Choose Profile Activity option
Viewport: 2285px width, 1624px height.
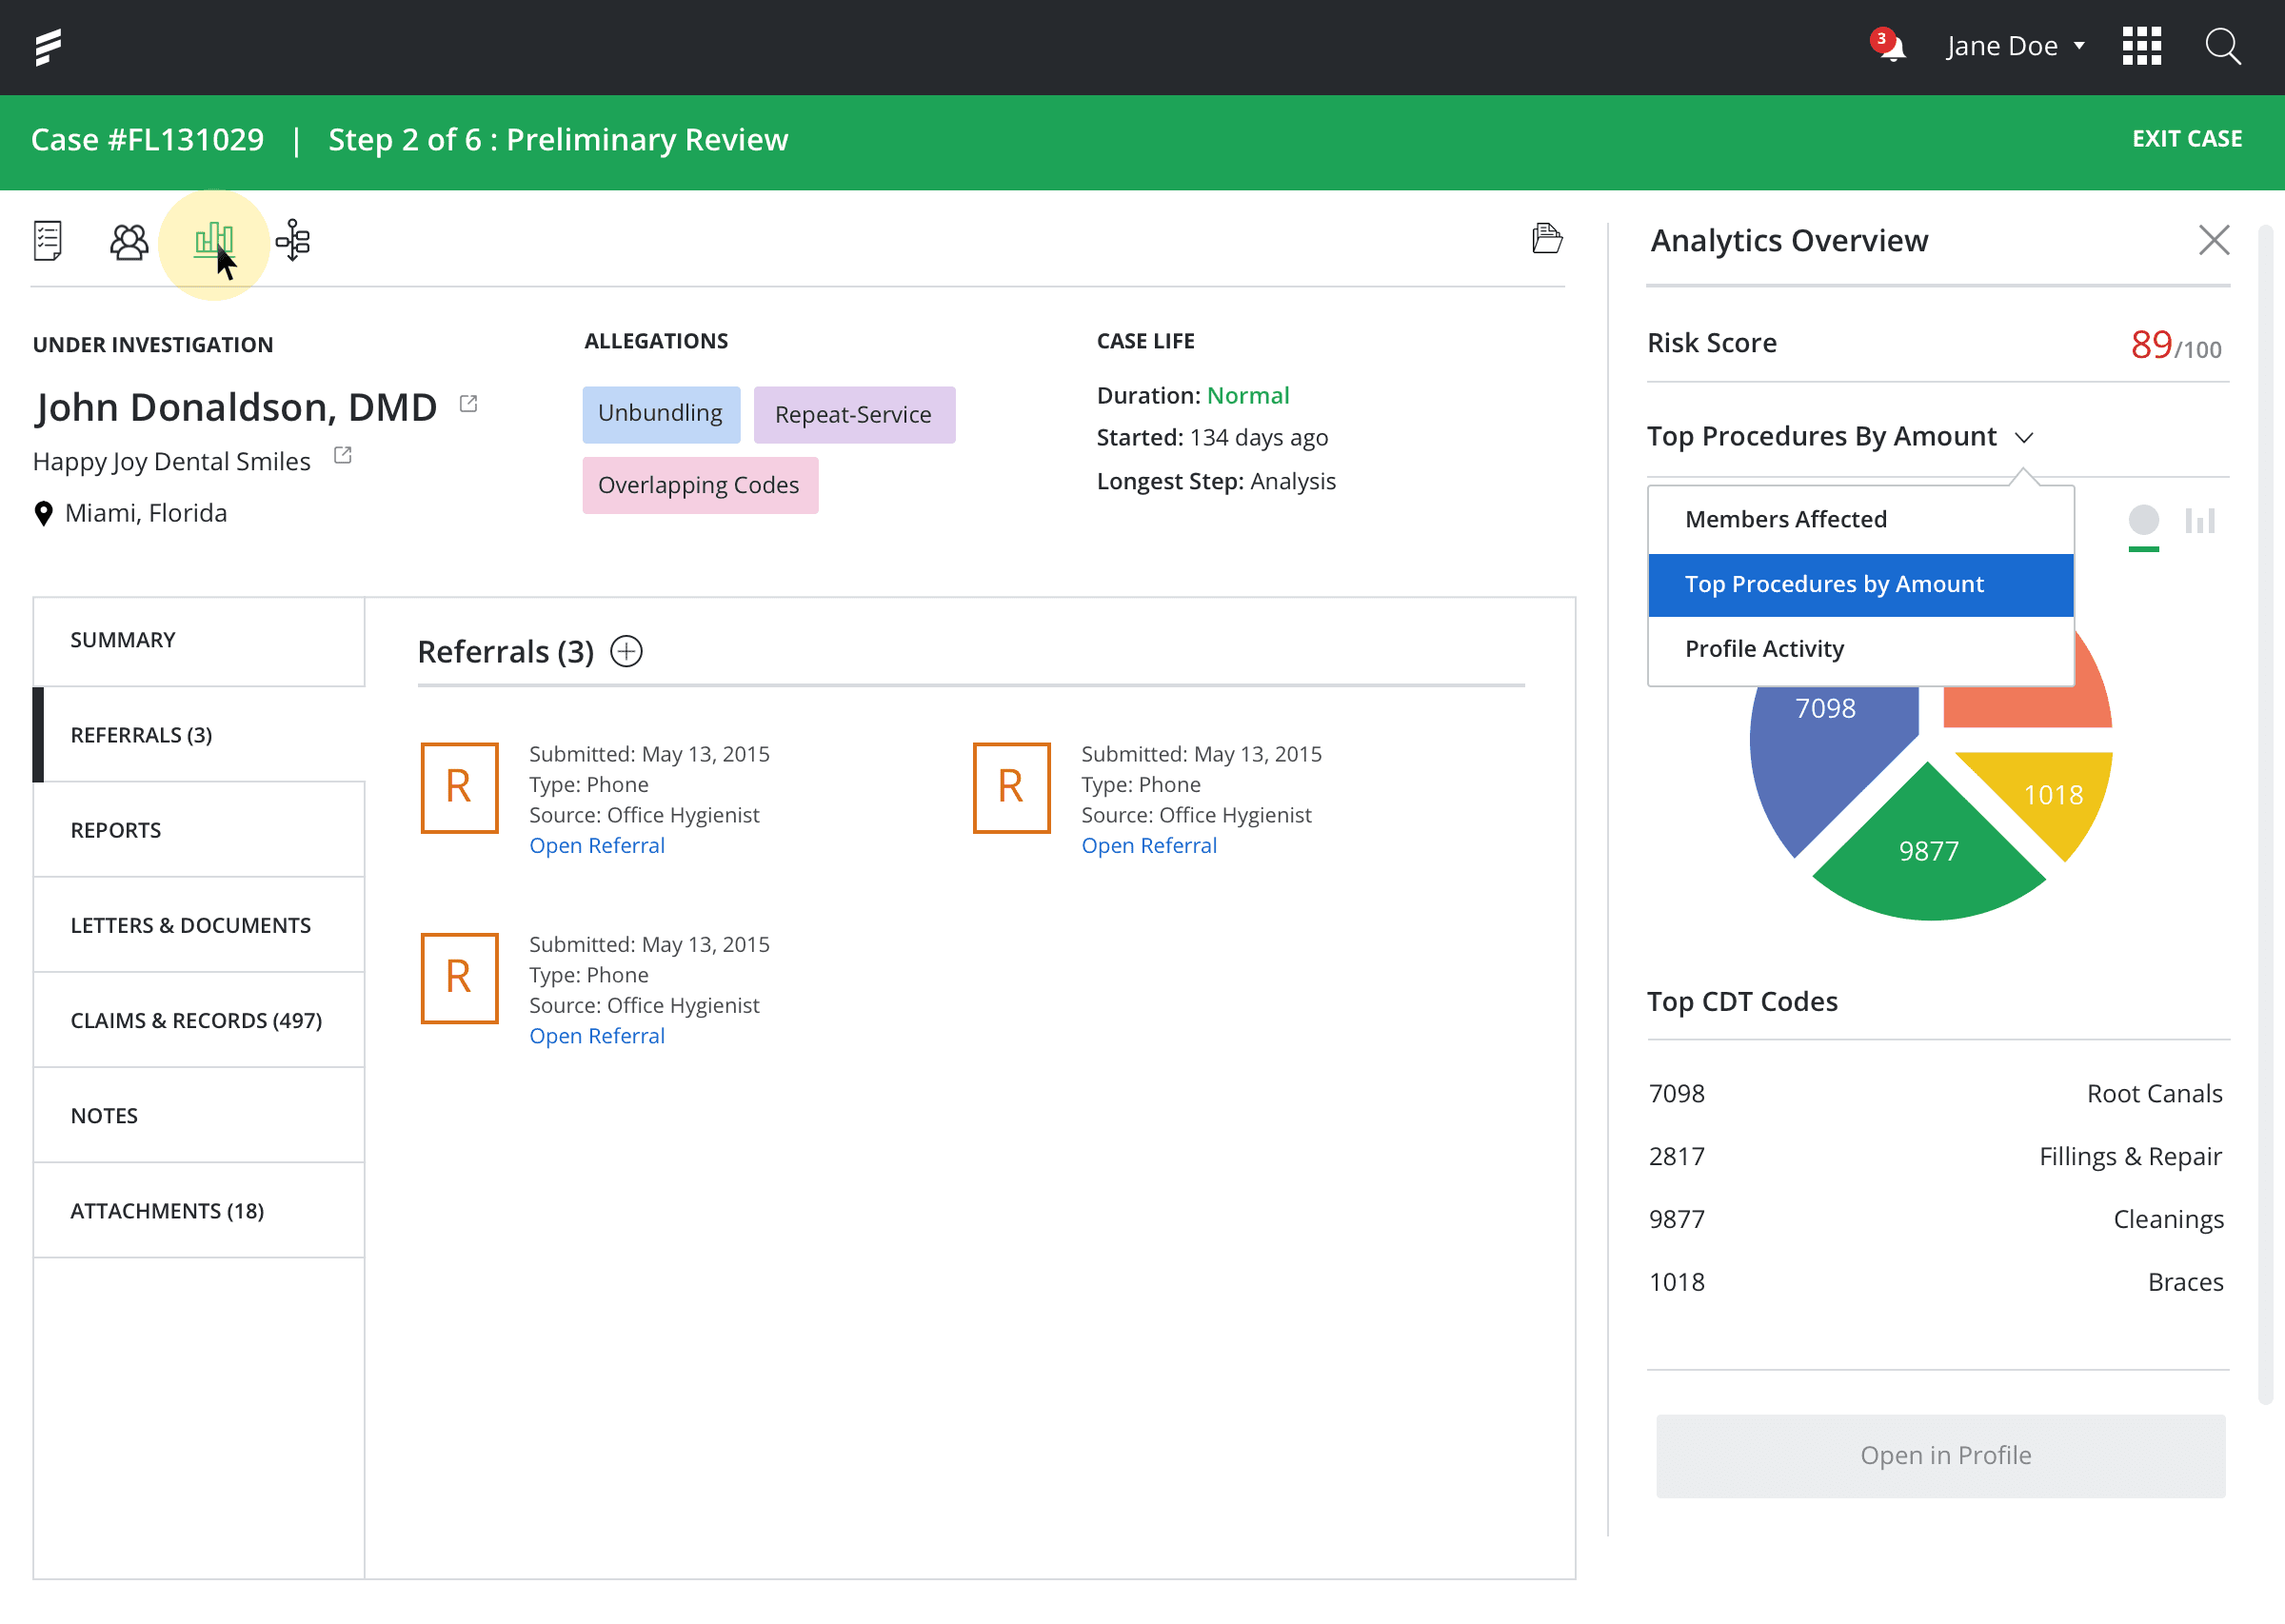click(1764, 649)
